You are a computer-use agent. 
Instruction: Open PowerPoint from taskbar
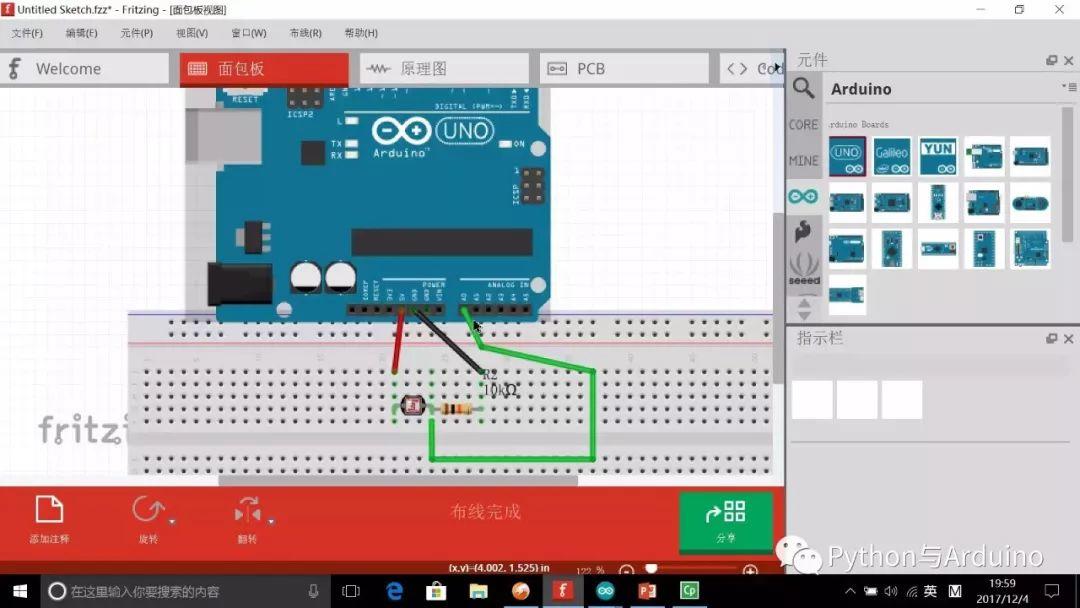pyautogui.click(x=647, y=591)
